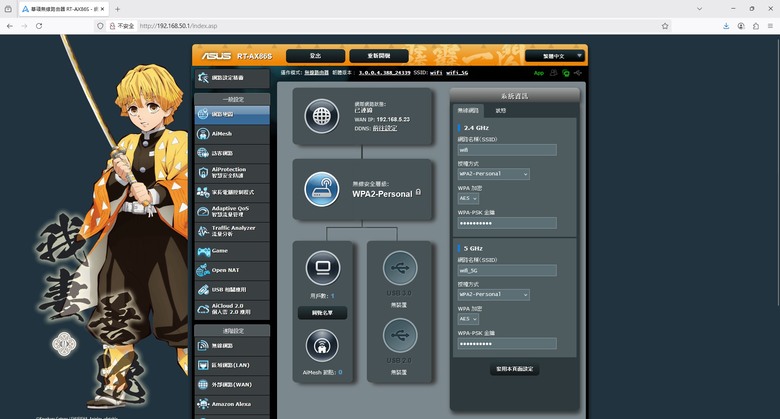
Task: Click the USB 2.0 port icon
Action: [400, 335]
